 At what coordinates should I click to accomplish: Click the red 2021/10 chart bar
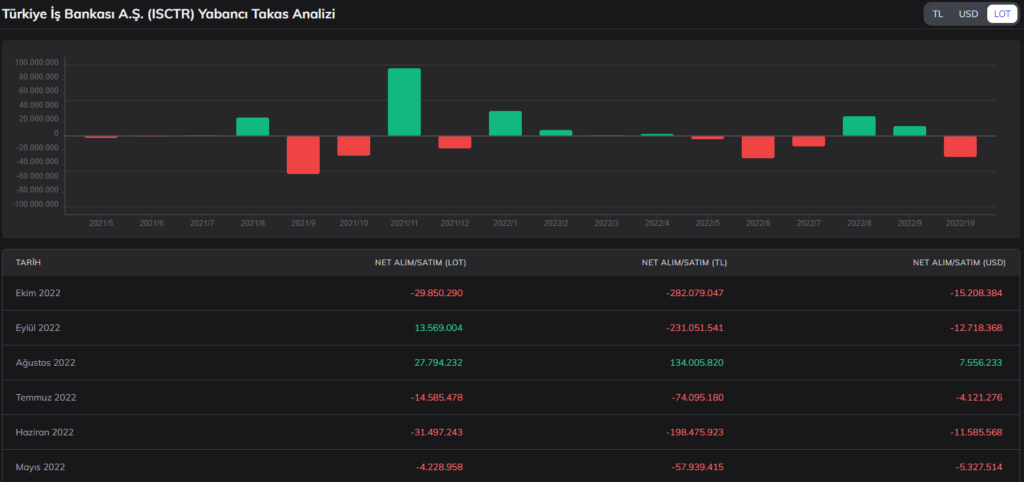[354, 146]
